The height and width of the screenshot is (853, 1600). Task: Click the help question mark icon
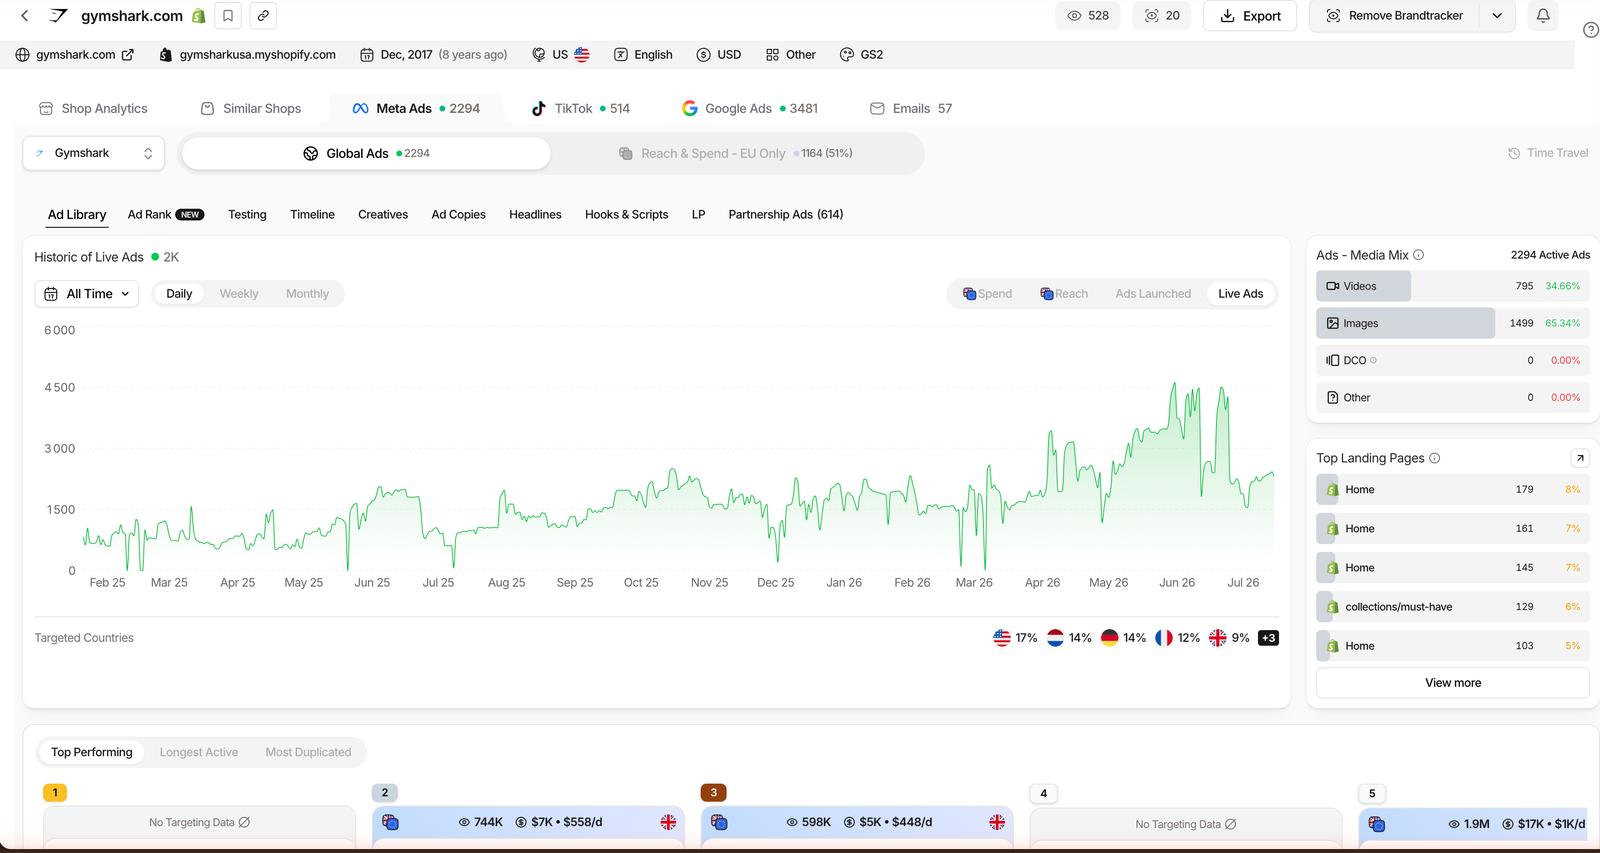point(1591,30)
